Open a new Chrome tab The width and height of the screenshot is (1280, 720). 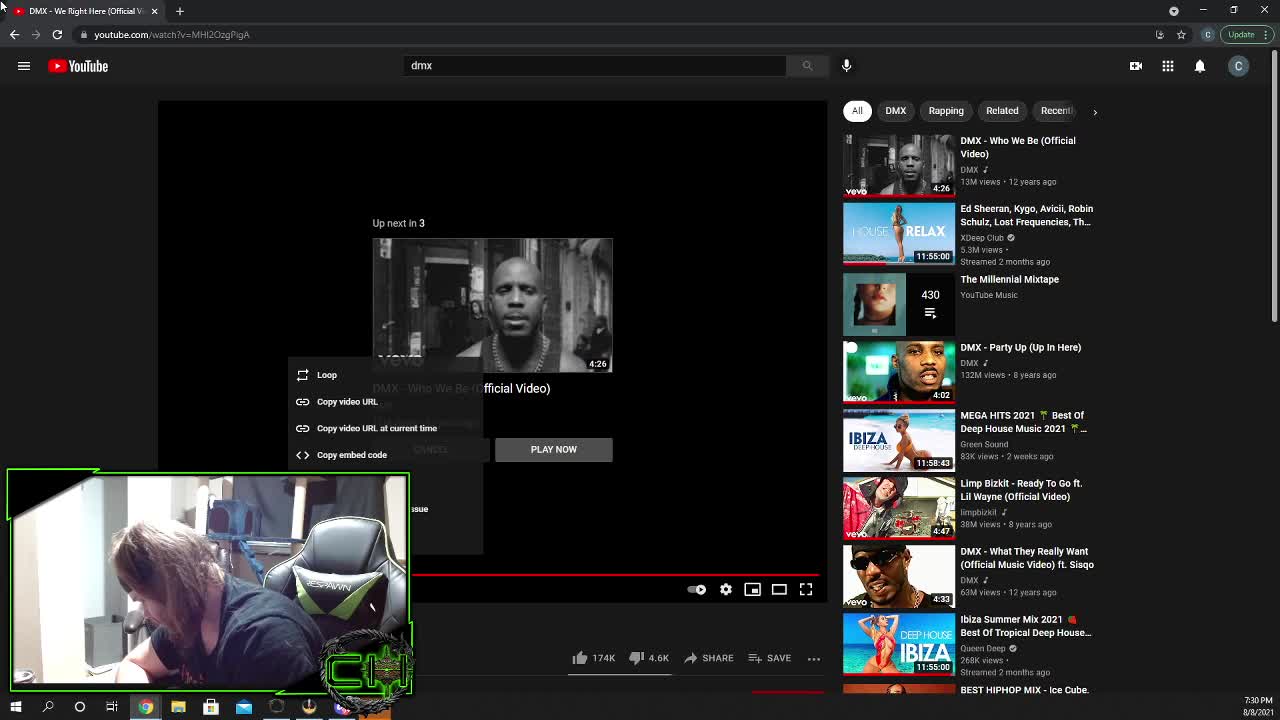(180, 11)
